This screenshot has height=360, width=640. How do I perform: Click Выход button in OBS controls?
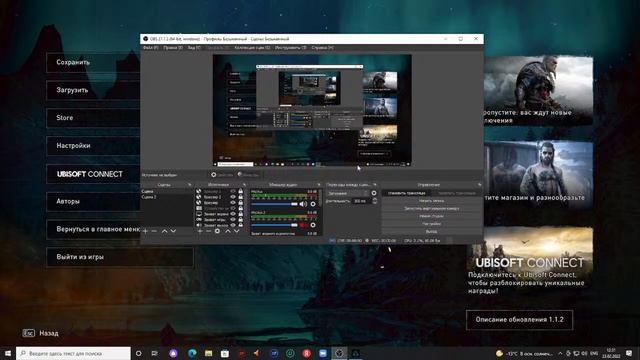click(x=431, y=231)
